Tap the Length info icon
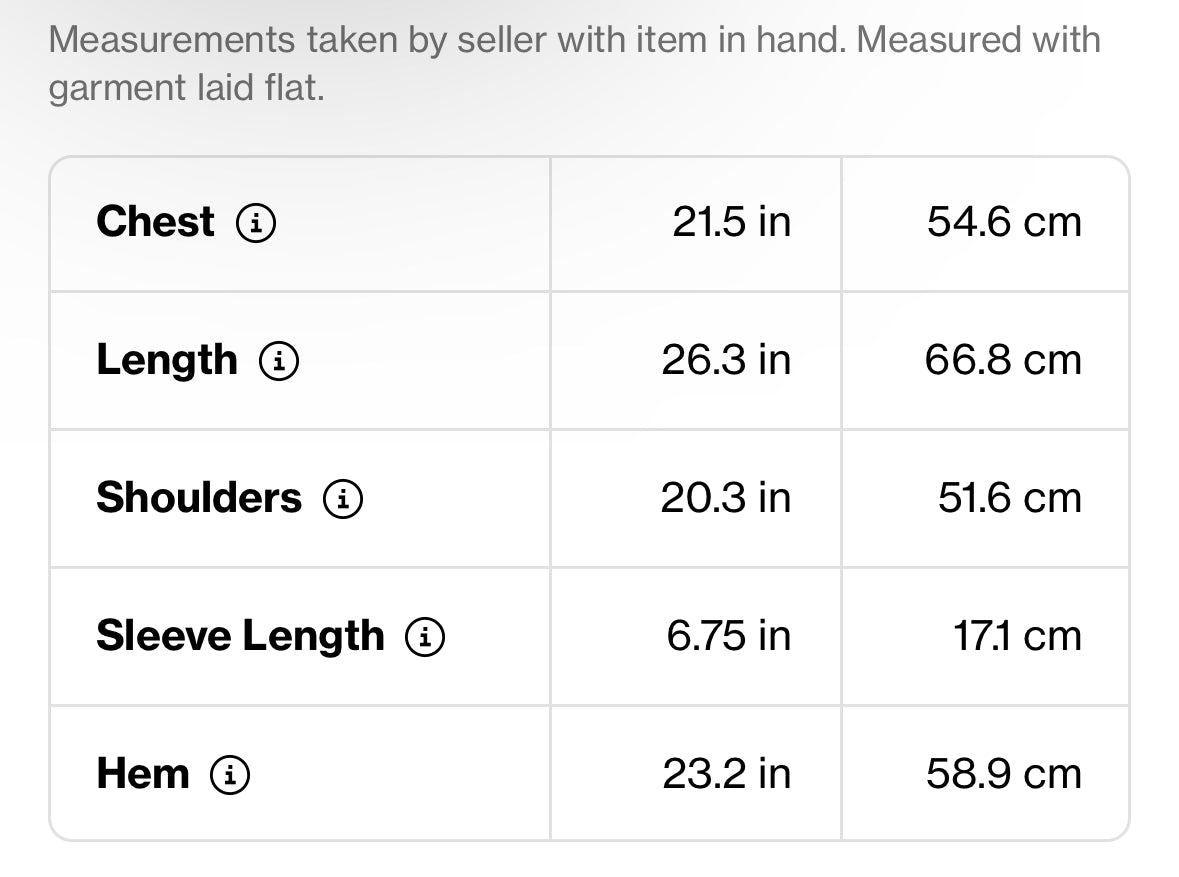The height and width of the screenshot is (877, 1179). point(279,361)
